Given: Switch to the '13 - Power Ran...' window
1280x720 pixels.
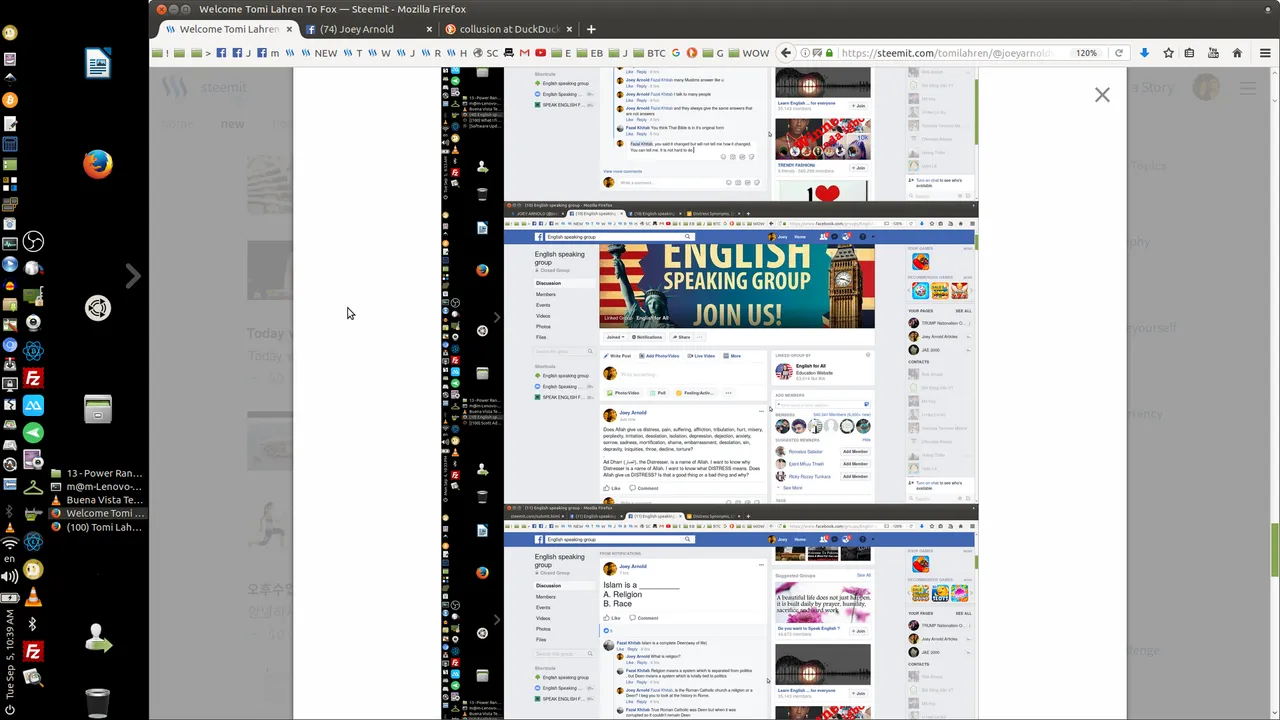Looking at the screenshot, I should point(96,473).
